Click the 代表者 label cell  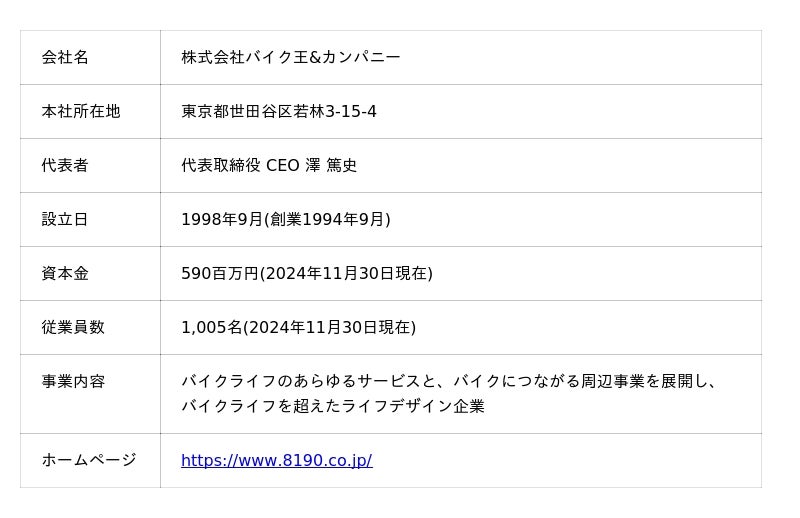click(x=65, y=166)
